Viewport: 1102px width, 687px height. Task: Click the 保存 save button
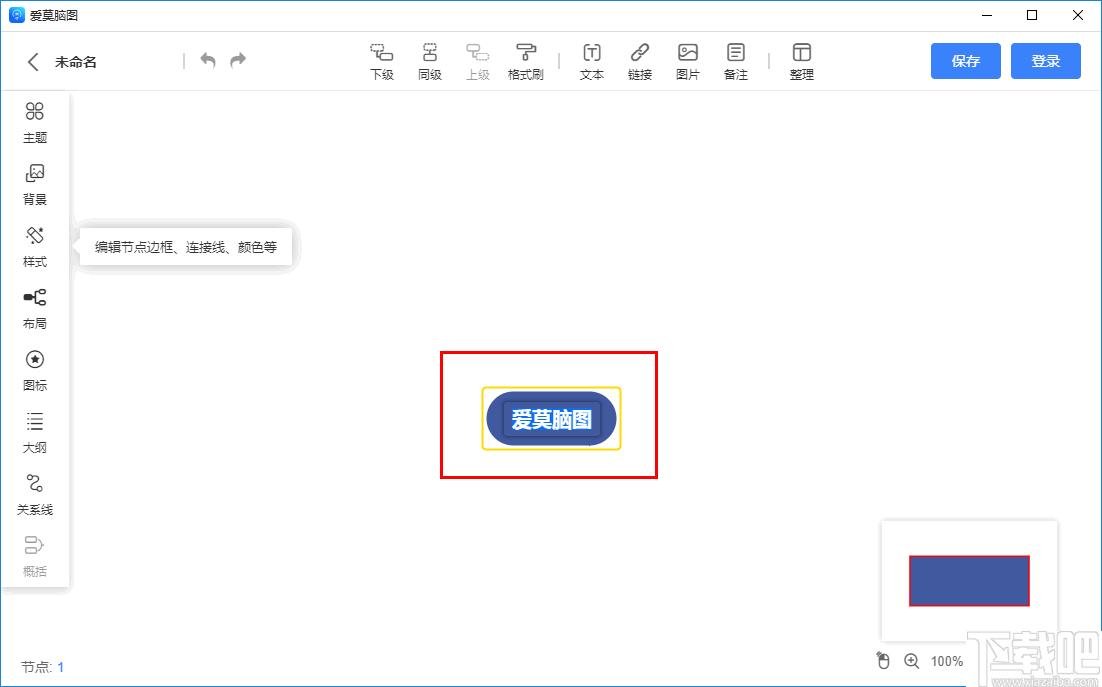965,61
